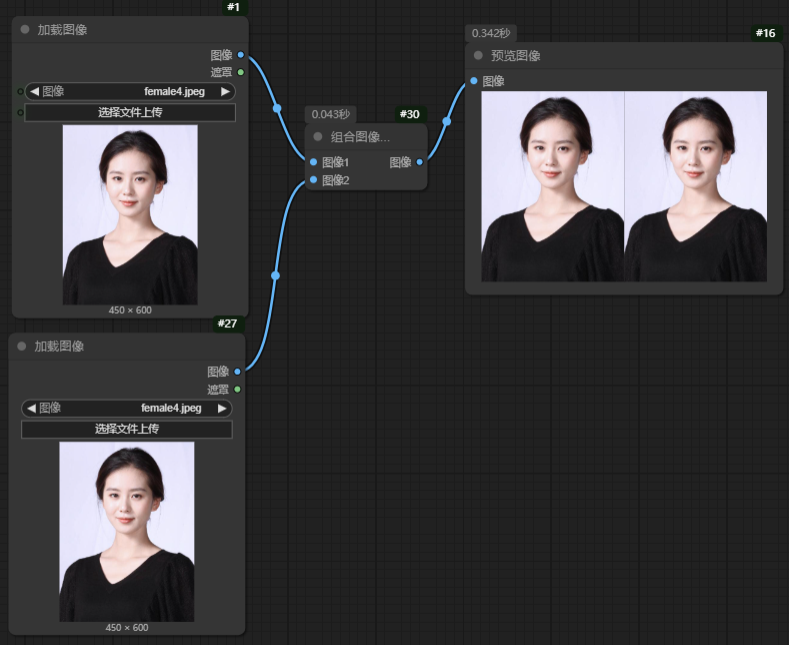Image resolution: width=789 pixels, height=645 pixels.
Task: Click the 组合图像 node title
Action: click(x=360, y=137)
